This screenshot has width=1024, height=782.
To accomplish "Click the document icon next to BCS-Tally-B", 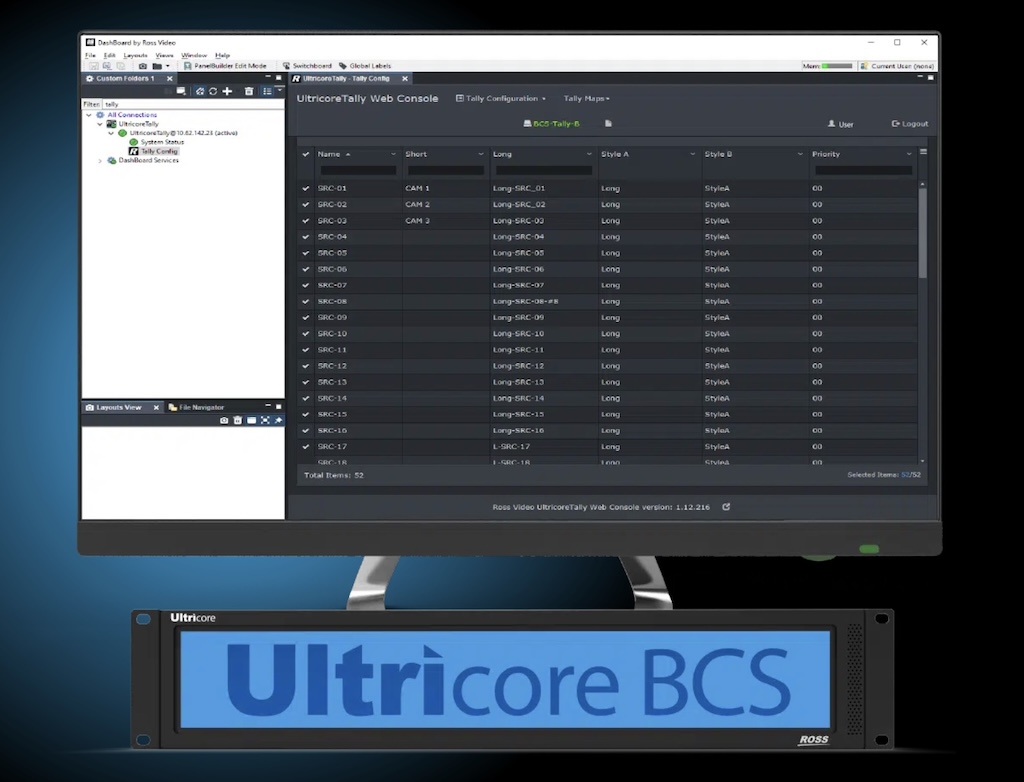I will [x=608, y=123].
